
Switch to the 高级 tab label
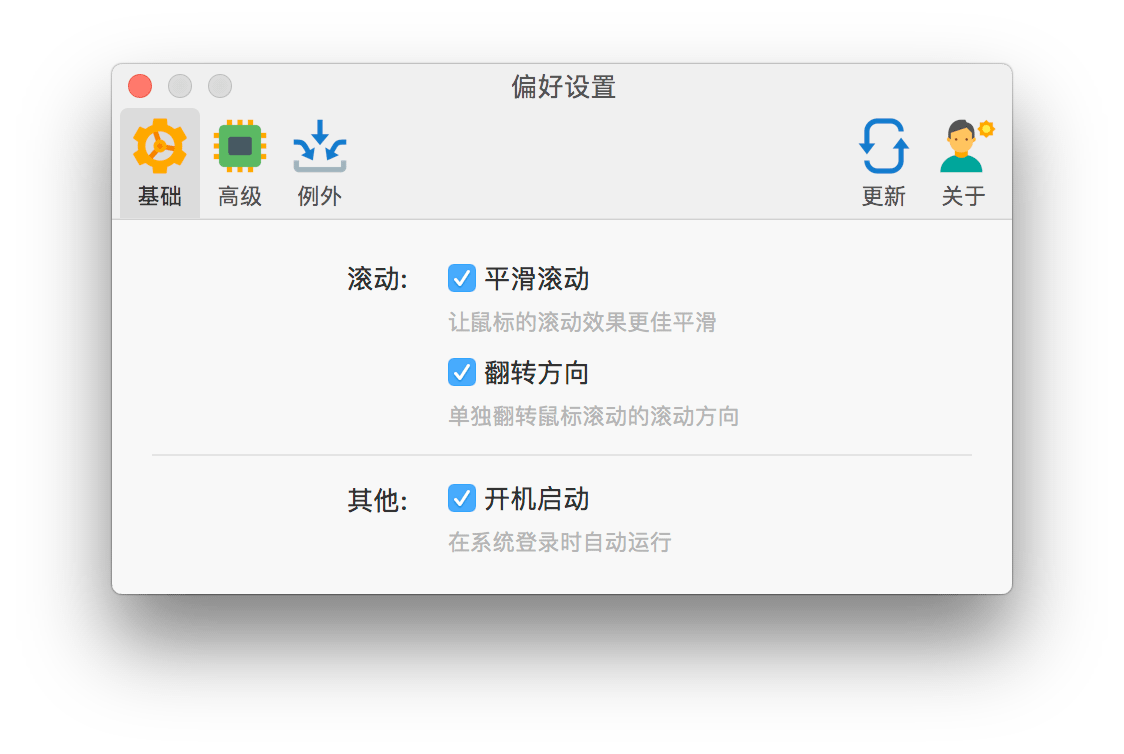pyautogui.click(x=240, y=196)
